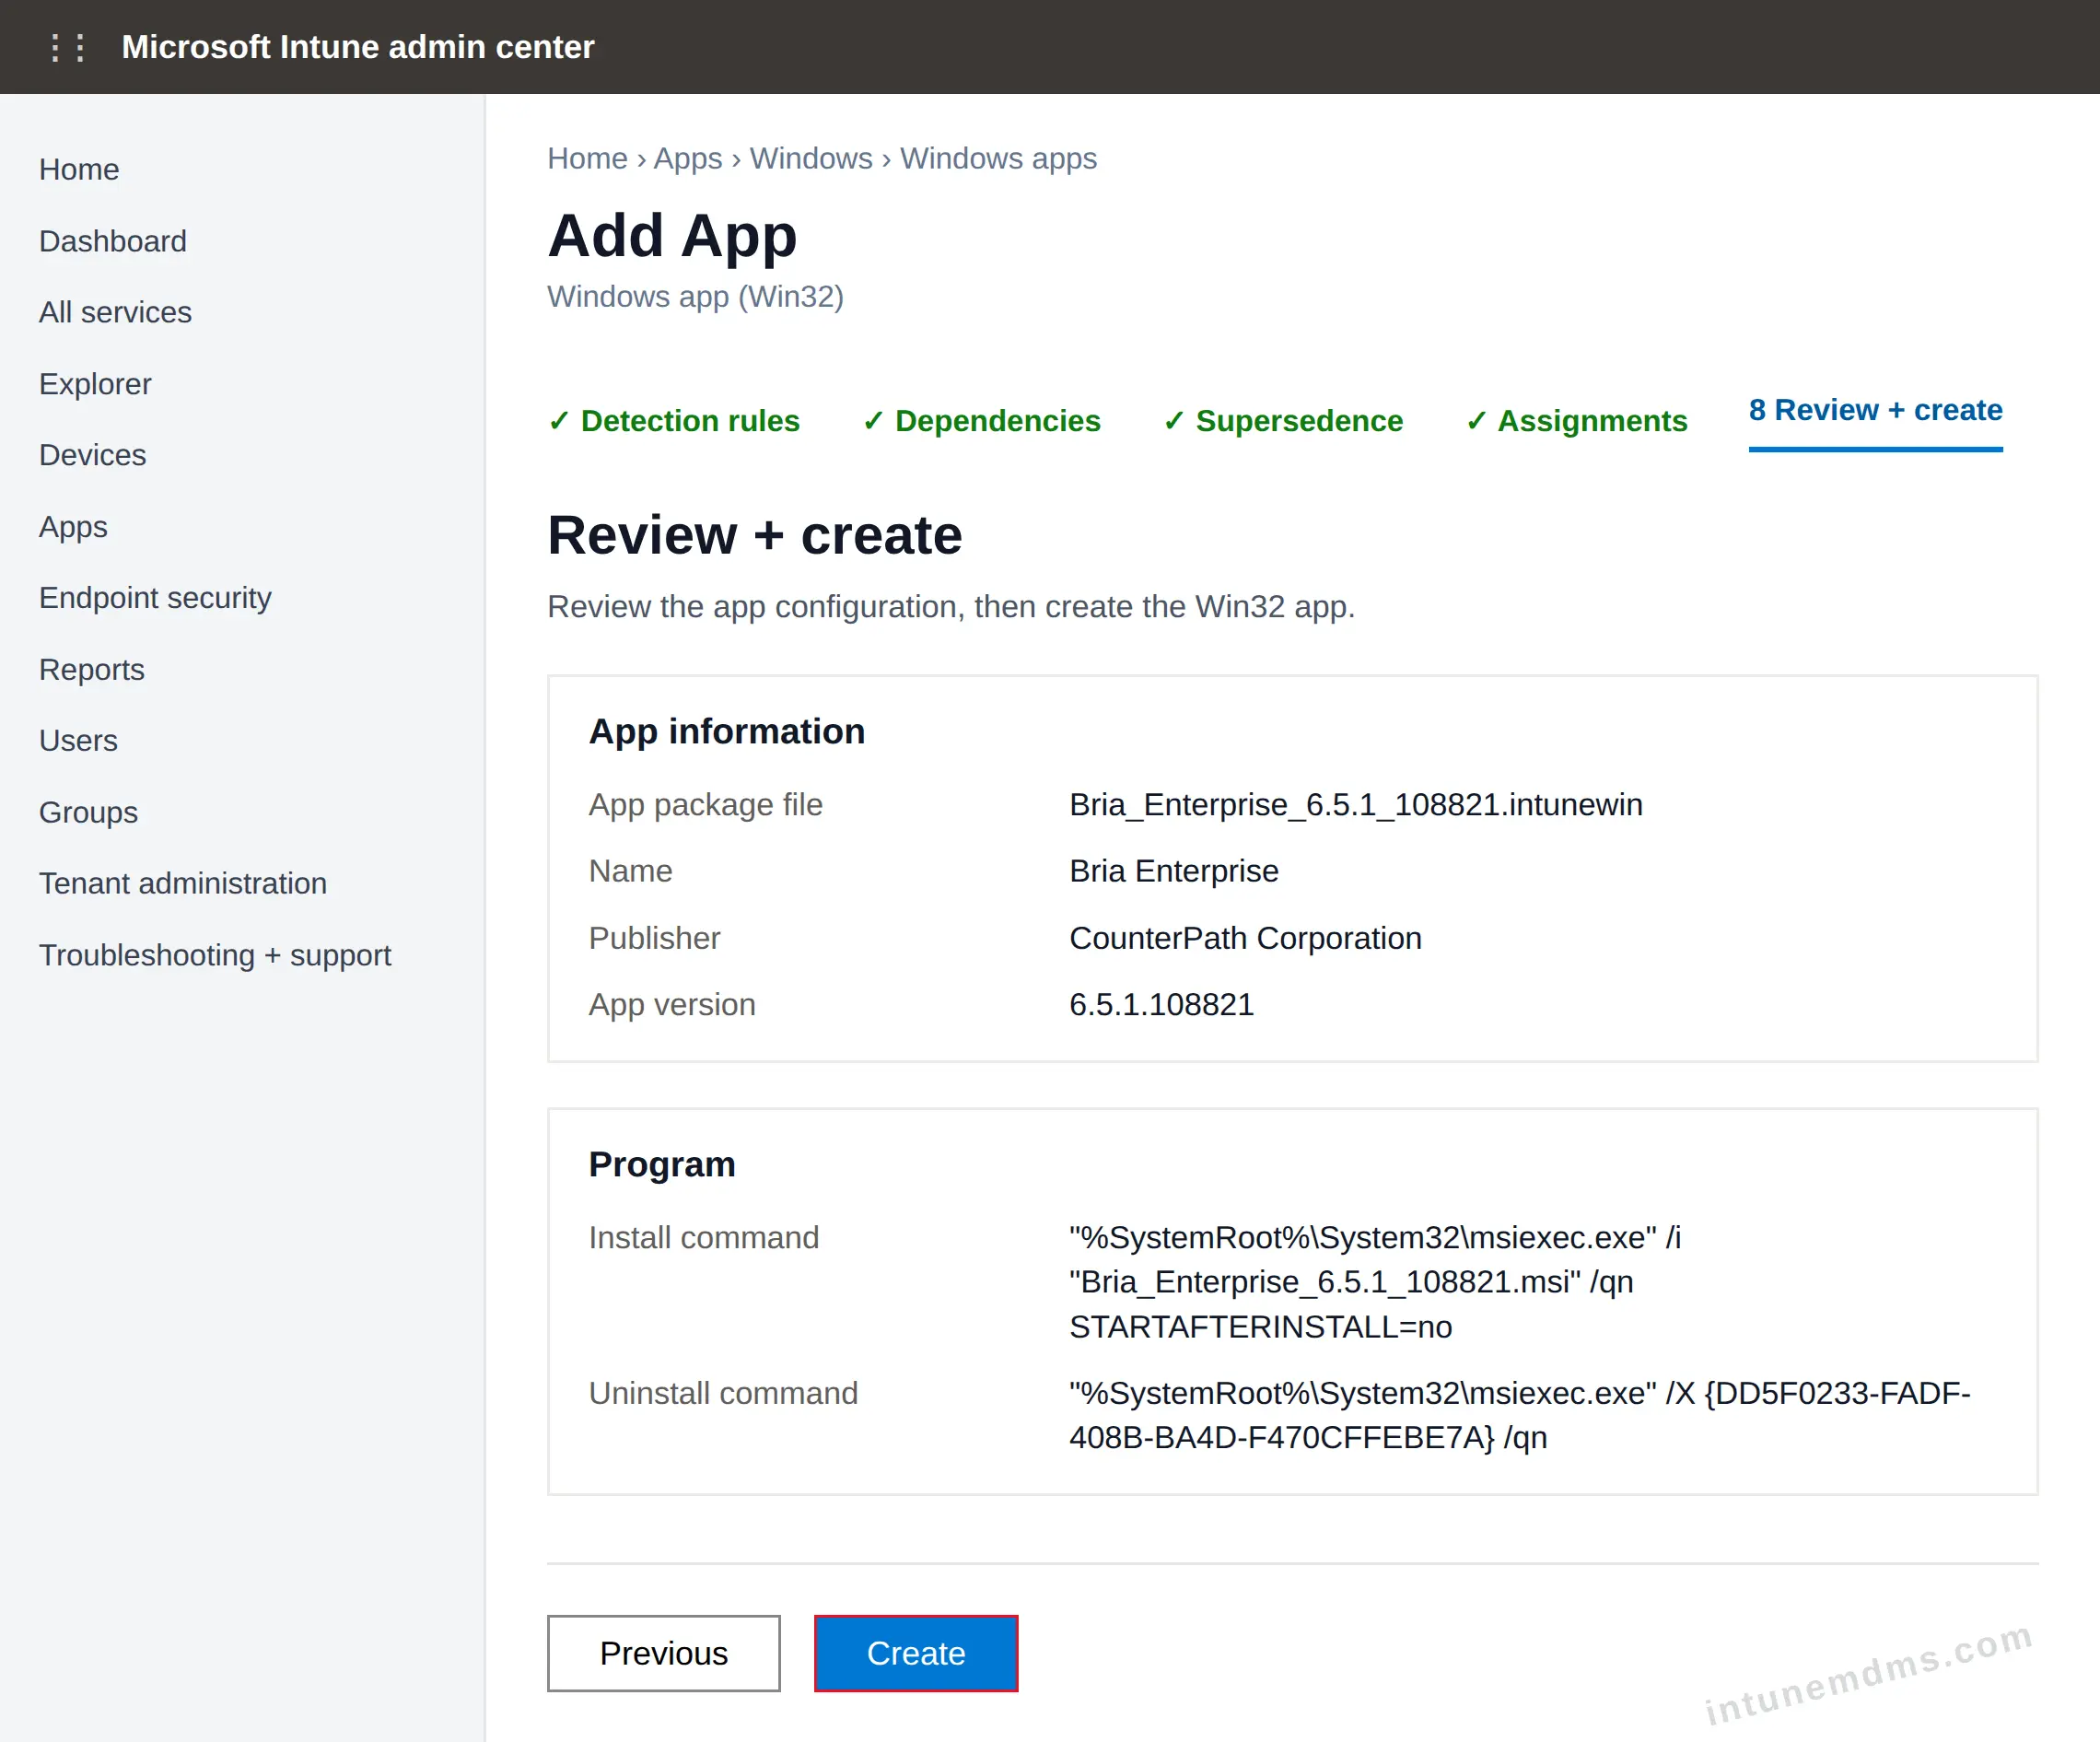Viewport: 2100px width, 1742px height.
Task: Open the app launcher grid icon
Action: click(x=67, y=47)
